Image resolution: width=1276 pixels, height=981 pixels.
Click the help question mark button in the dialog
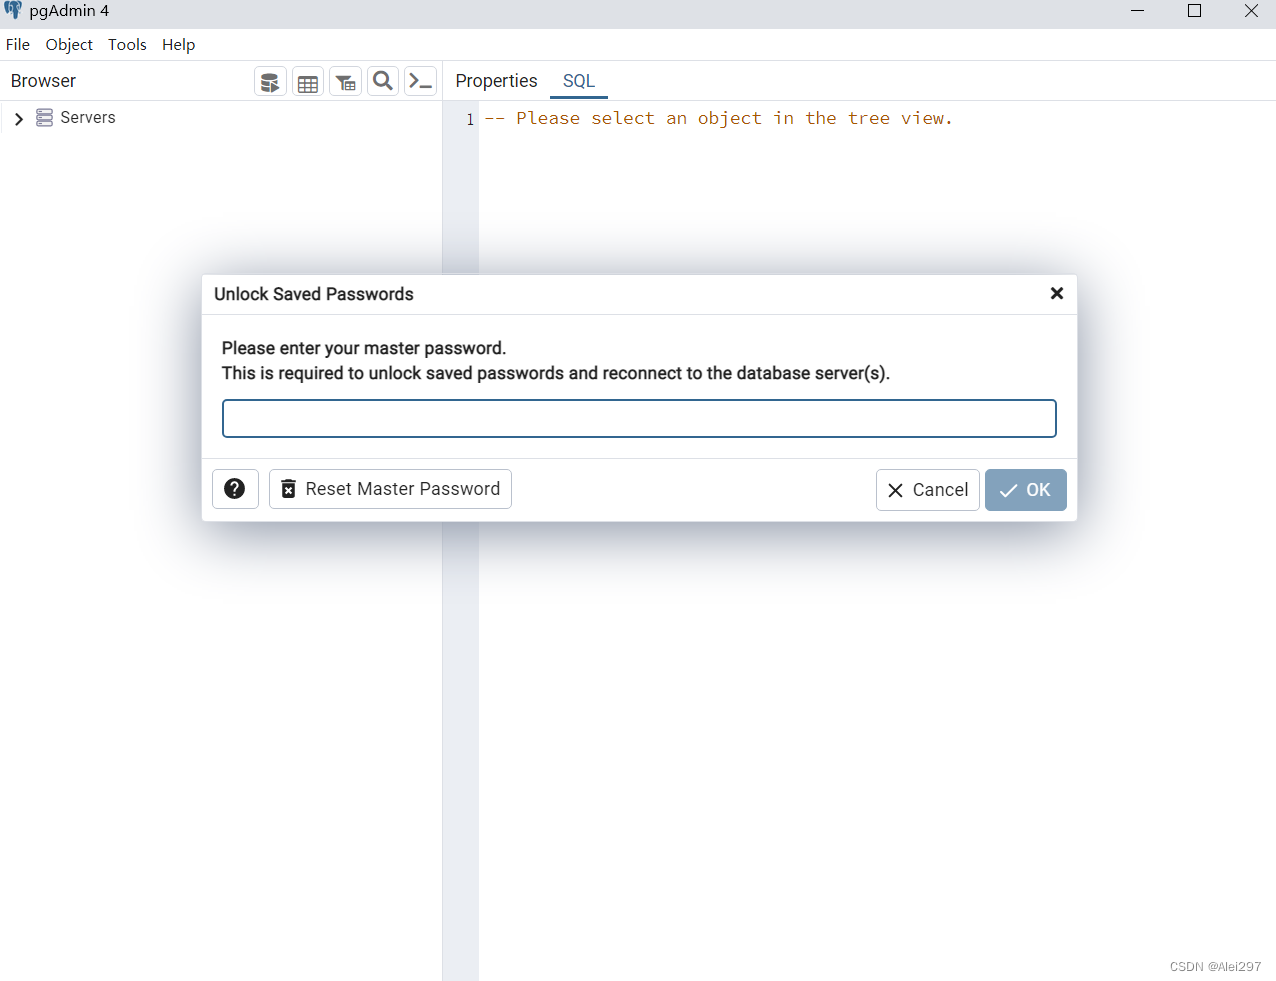click(x=235, y=489)
